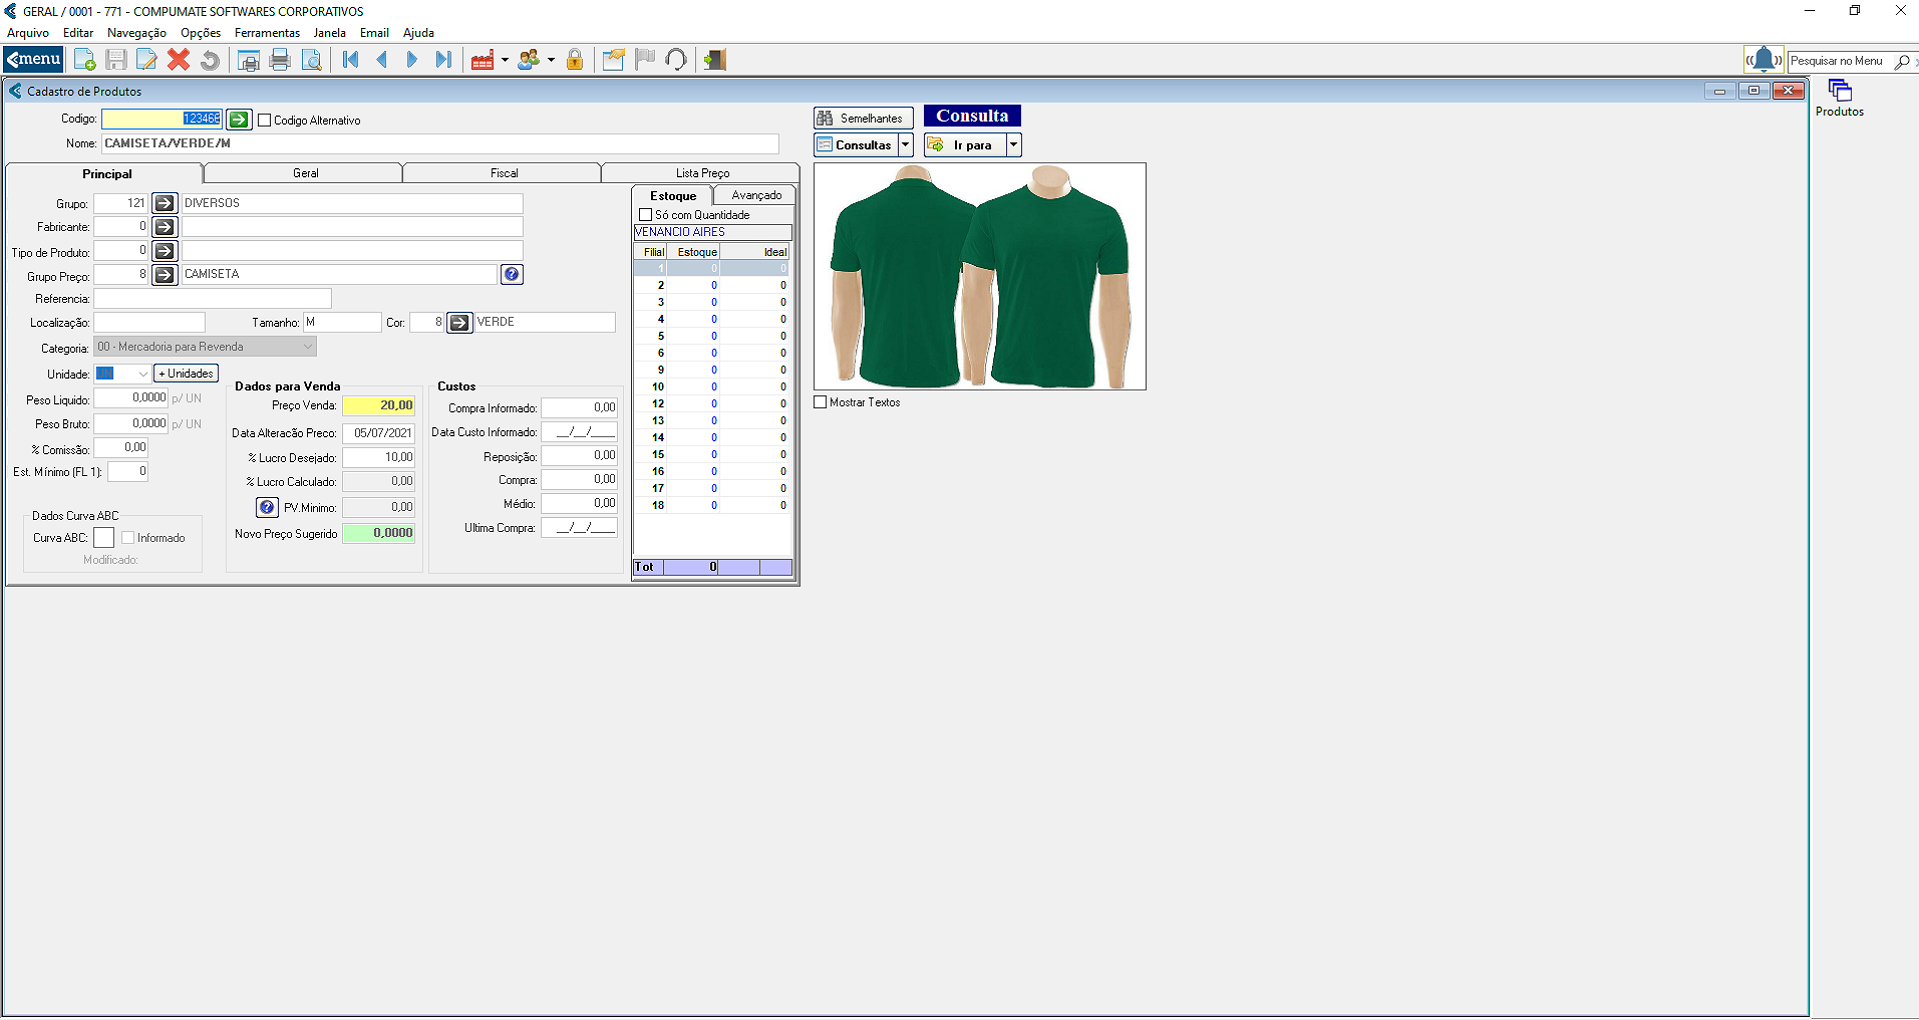The width and height of the screenshot is (1919, 1020).
Task: Open the Unidade combo box
Action: coord(142,374)
